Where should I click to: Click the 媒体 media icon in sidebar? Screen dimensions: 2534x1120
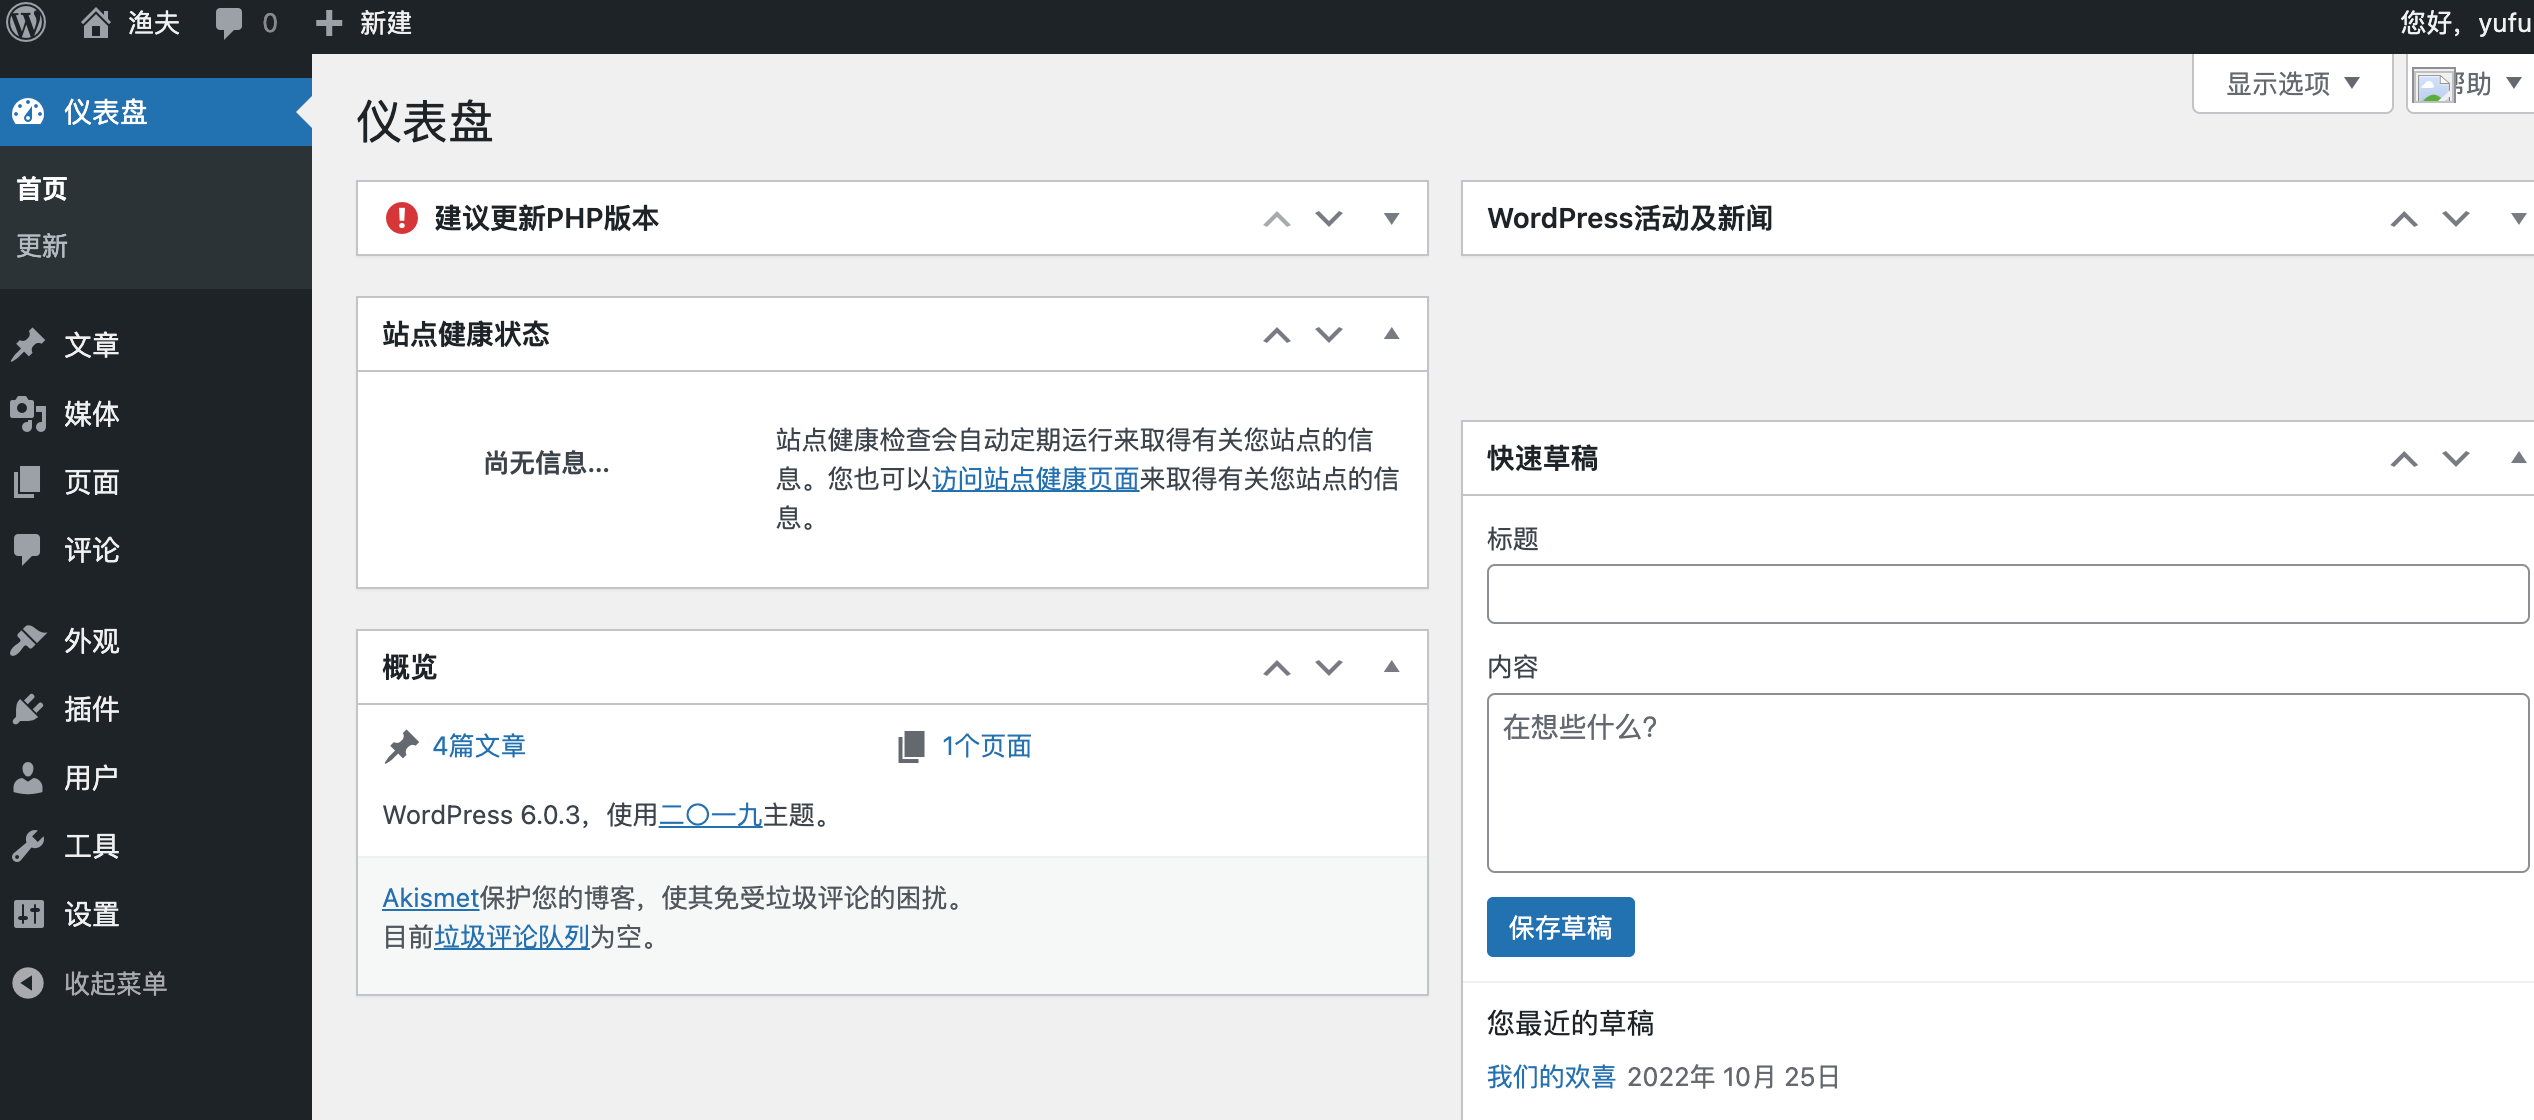[29, 413]
